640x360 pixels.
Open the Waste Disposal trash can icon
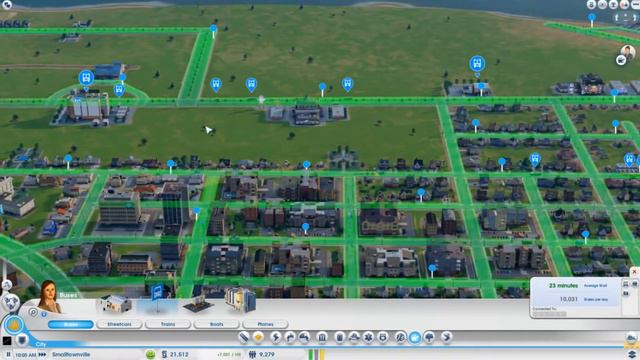tap(340, 337)
